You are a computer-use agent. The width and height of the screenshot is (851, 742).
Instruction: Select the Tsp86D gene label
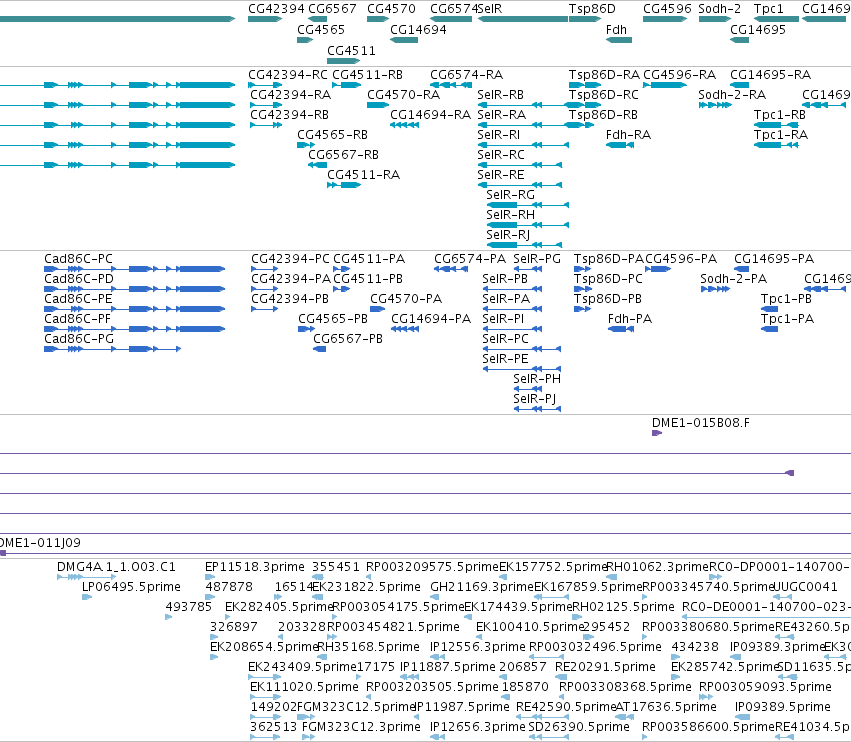(x=592, y=9)
